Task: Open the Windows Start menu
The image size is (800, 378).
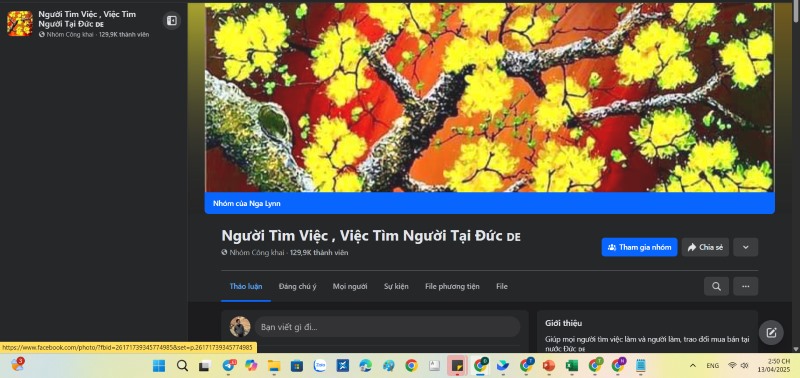Action: [x=159, y=366]
